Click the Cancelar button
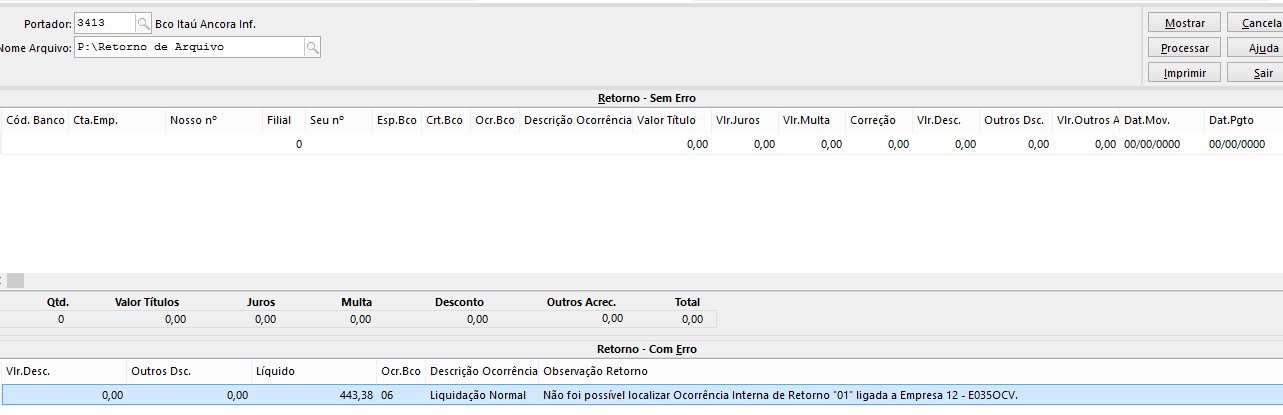The width and height of the screenshot is (1283, 415). coord(1255,23)
